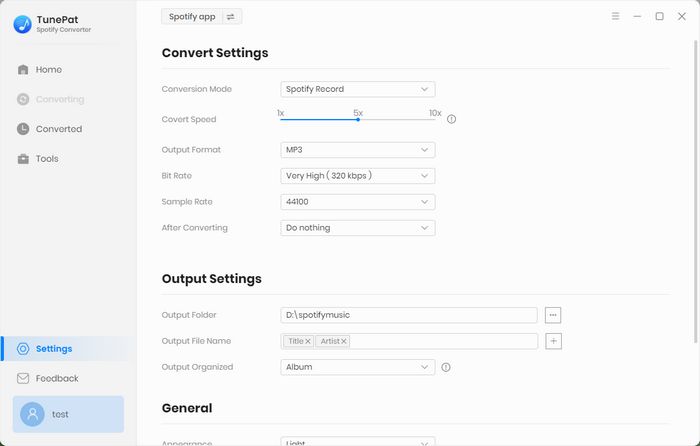Click the swap arrows next to Spotify app
The width and height of the screenshot is (700, 446).
click(230, 17)
